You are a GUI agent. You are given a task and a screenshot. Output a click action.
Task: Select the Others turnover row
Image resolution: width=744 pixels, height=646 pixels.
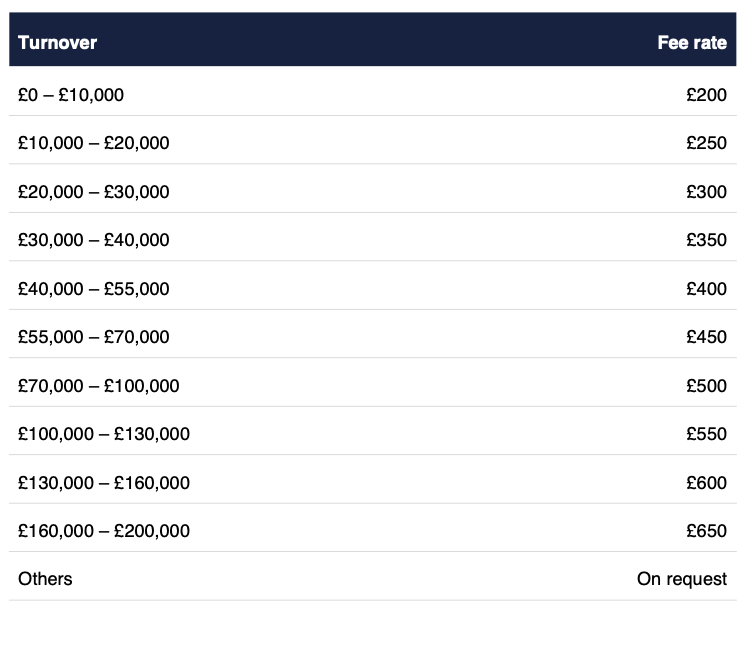point(45,579)
